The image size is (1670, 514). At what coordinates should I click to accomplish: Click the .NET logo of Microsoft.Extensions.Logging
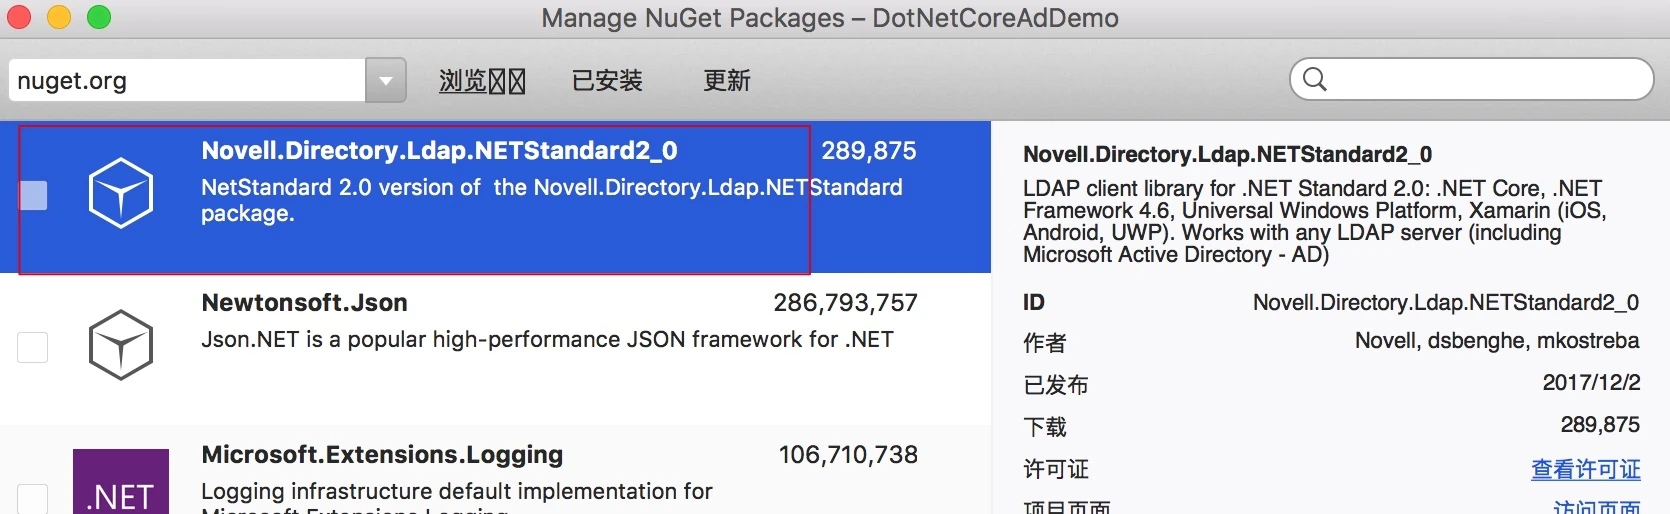[x=121, y=482]
